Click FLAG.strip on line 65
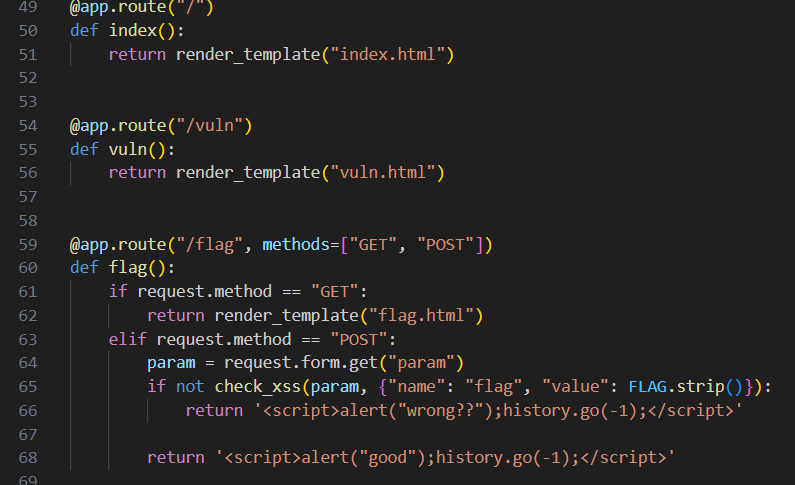 tap(677, 387)
